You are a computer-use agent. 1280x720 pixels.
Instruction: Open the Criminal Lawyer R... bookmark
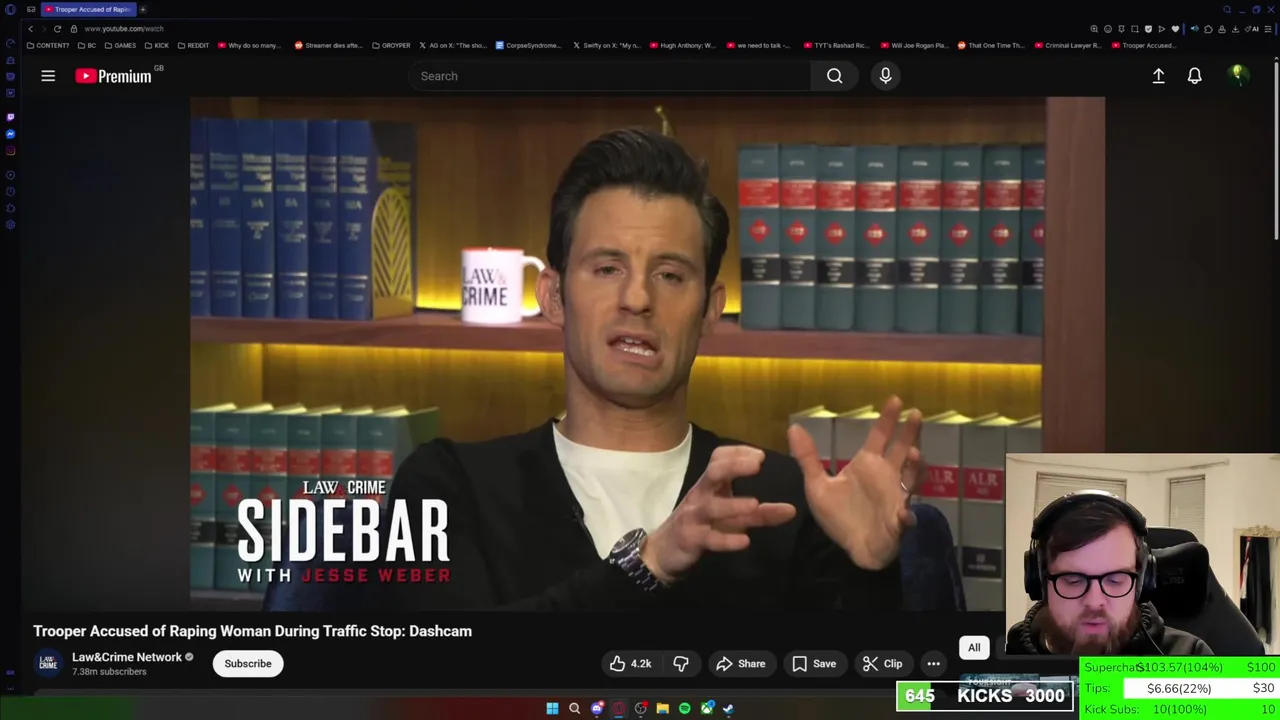click(x=1068, y=45)
